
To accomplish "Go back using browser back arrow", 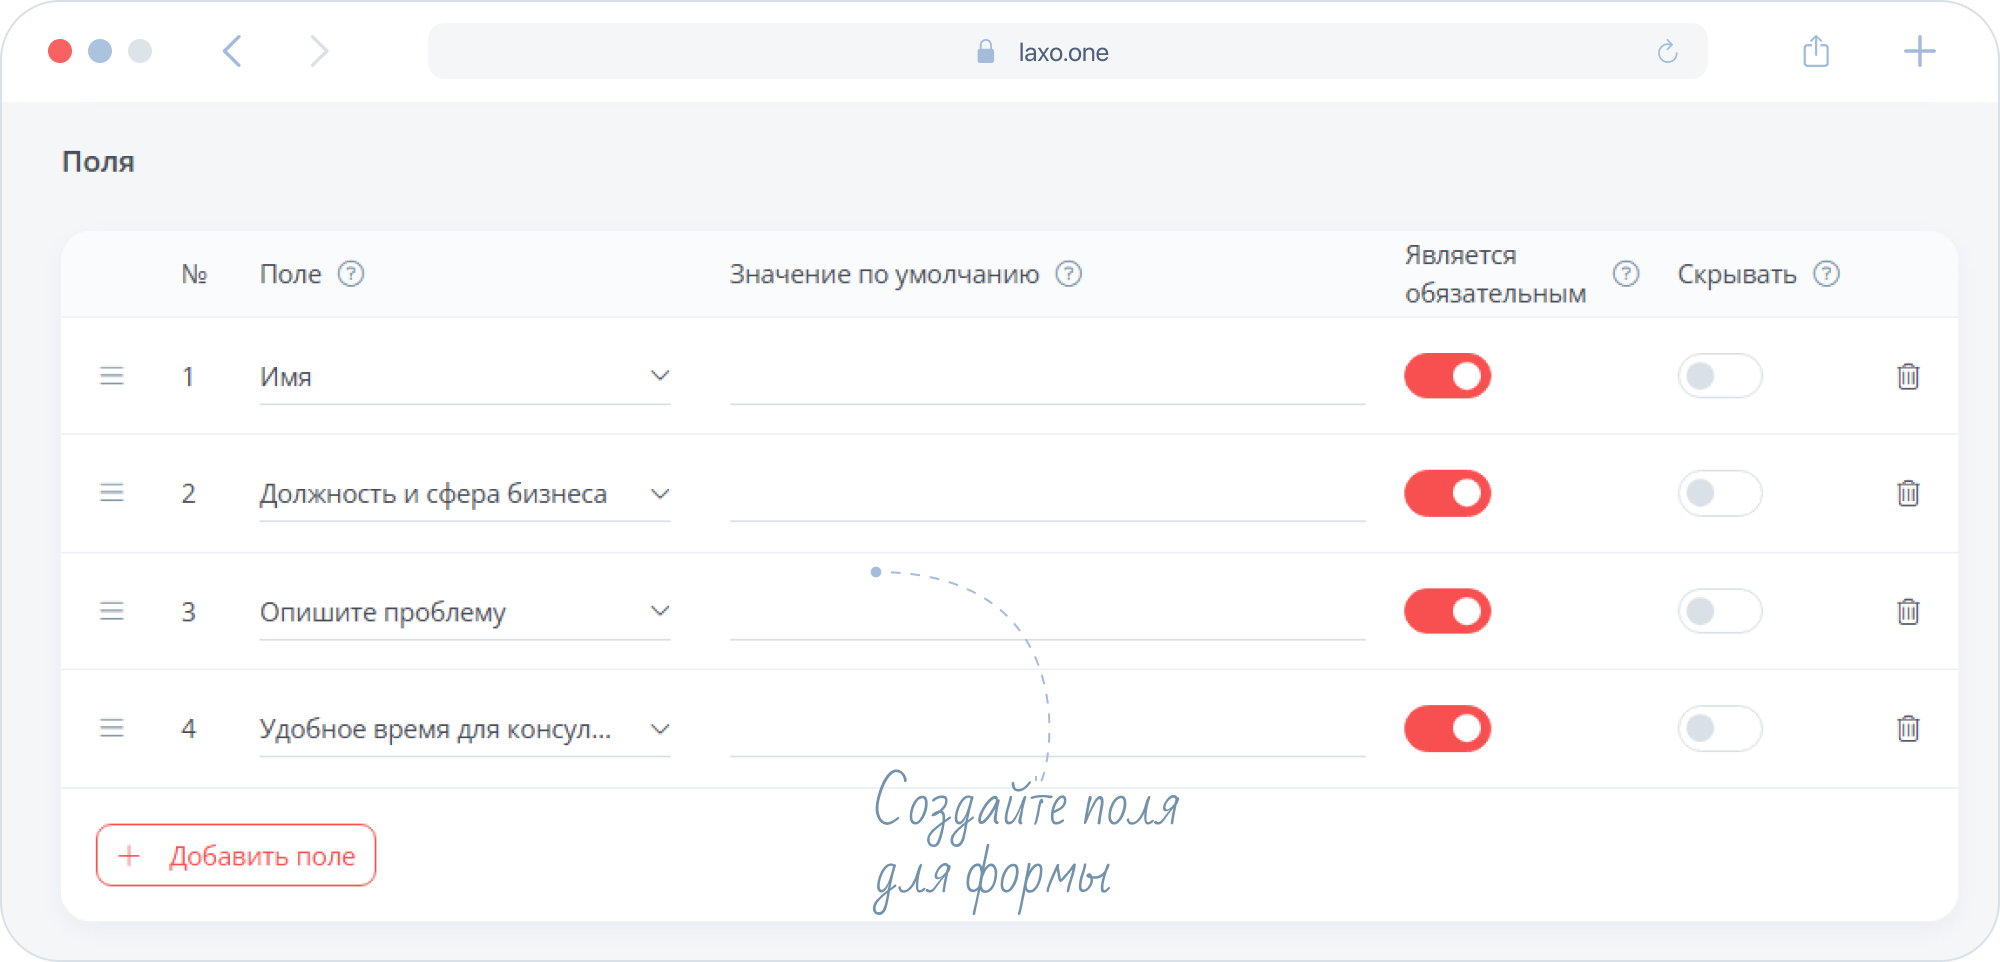I will click(232, 51).
